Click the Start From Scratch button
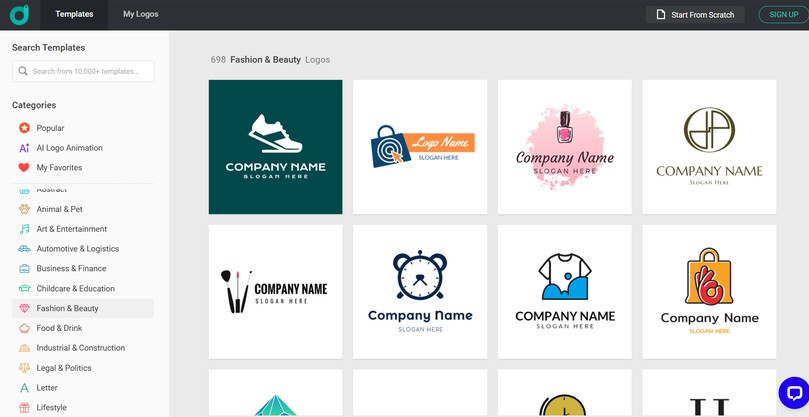The image size is (809, 417). pos(695,14)
